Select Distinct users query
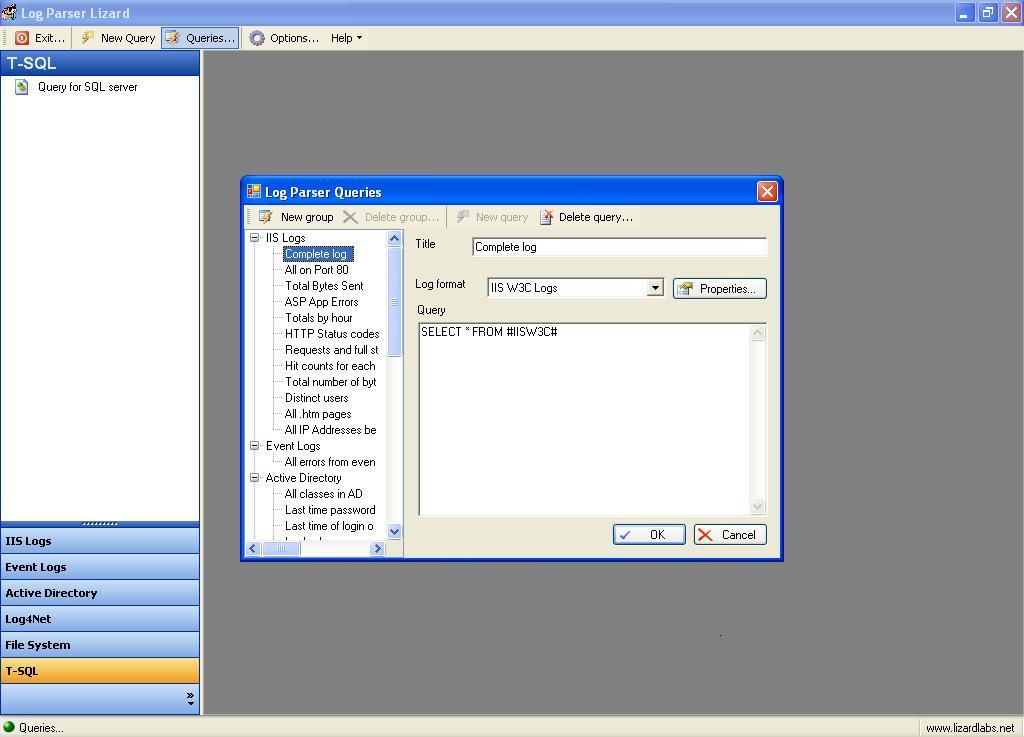Screen dimensions: 1024x737 [x=316, y=398]
